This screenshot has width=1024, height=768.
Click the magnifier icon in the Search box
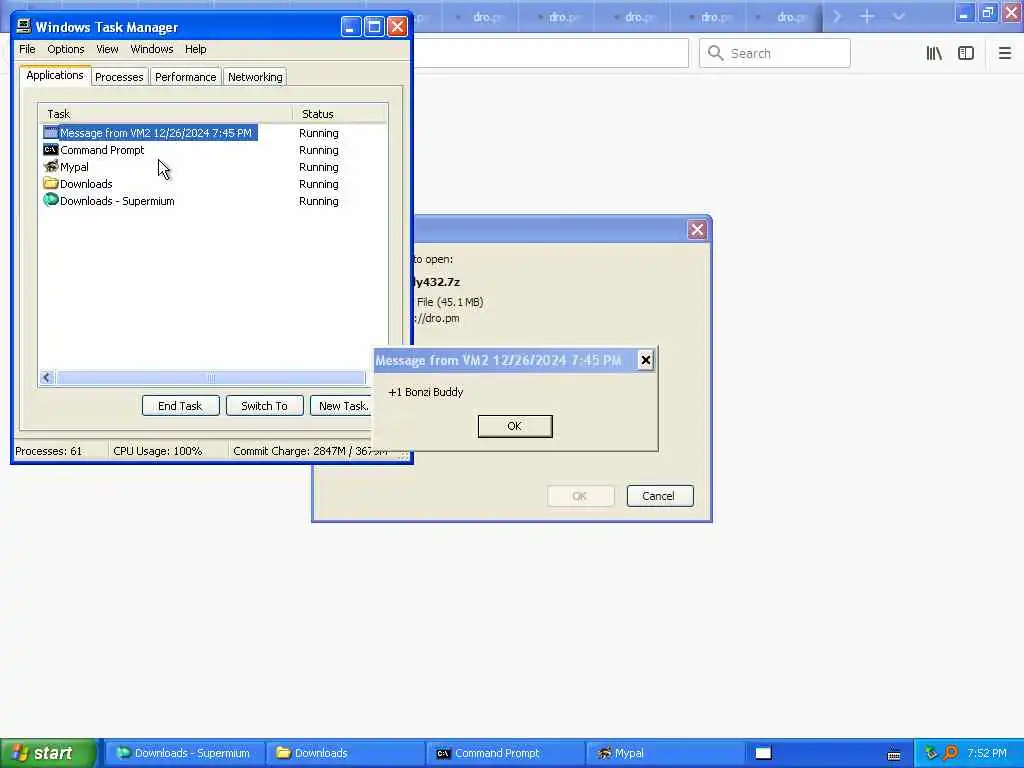click(x=716, y=53)
